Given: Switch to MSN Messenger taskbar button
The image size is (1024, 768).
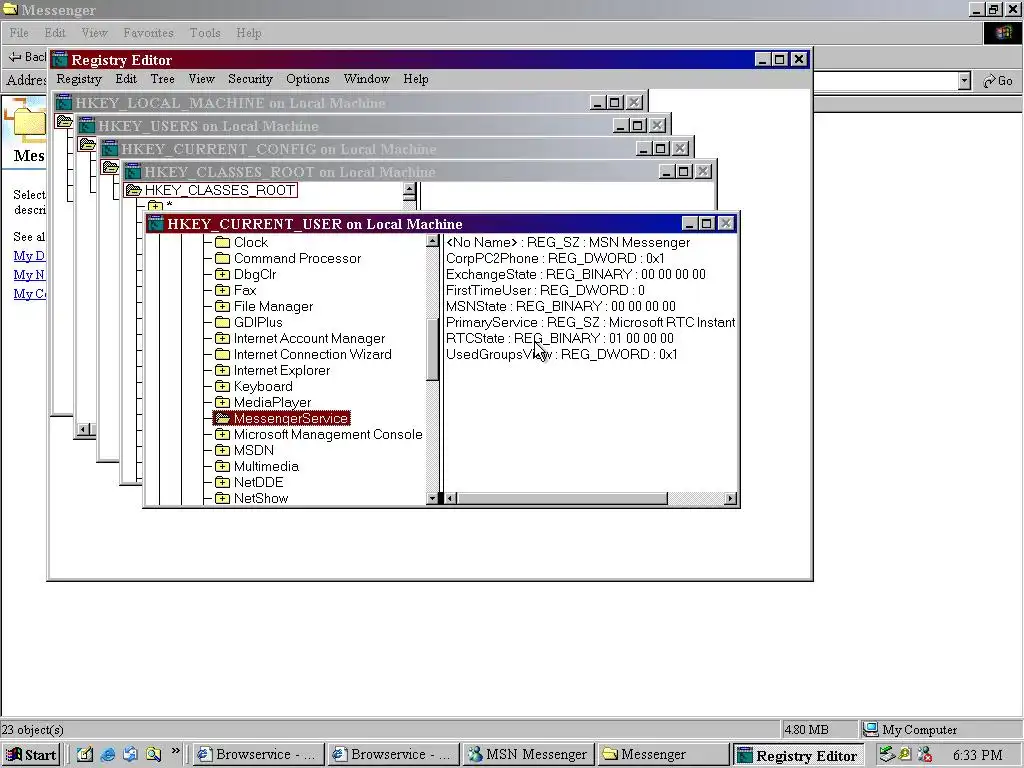Looking at the screenshot, I should click(x=529, y=755).
